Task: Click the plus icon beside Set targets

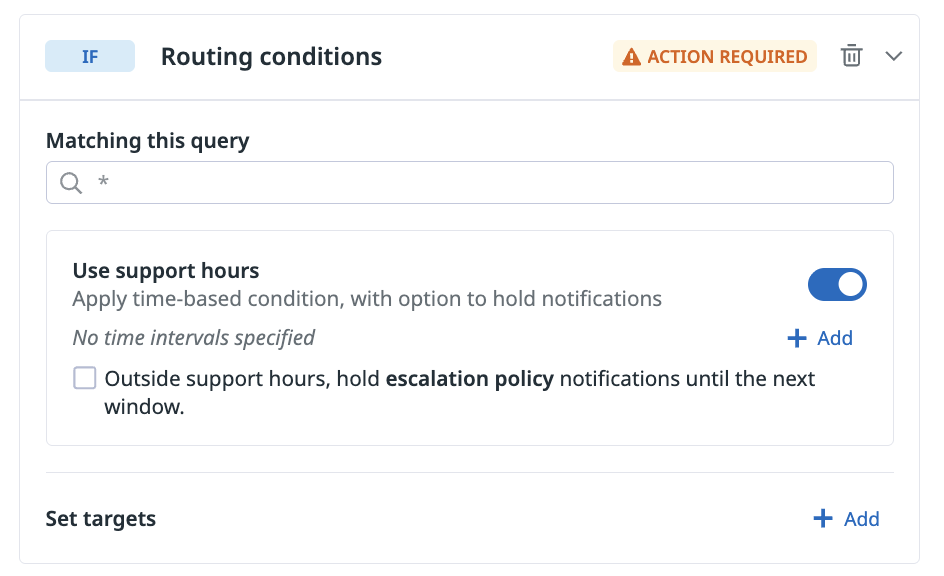Action: (x=823, y=518)
